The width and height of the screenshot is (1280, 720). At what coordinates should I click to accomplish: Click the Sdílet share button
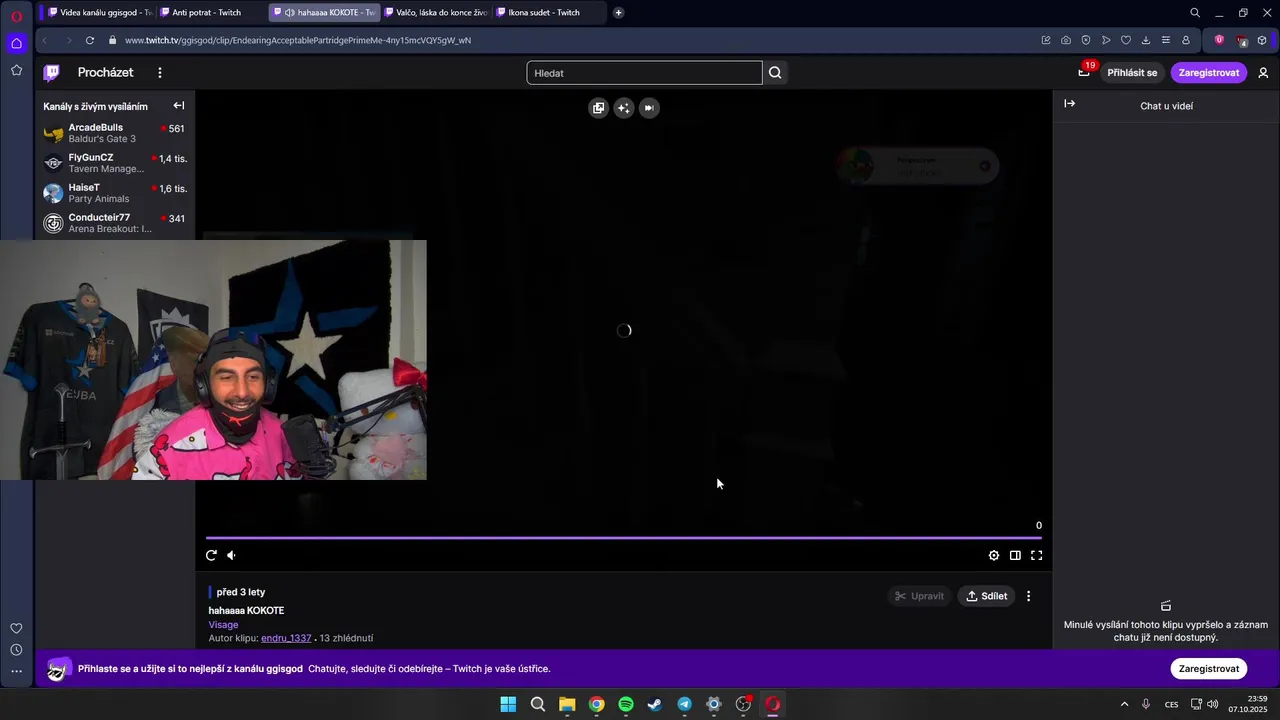(x=986, y=596)
